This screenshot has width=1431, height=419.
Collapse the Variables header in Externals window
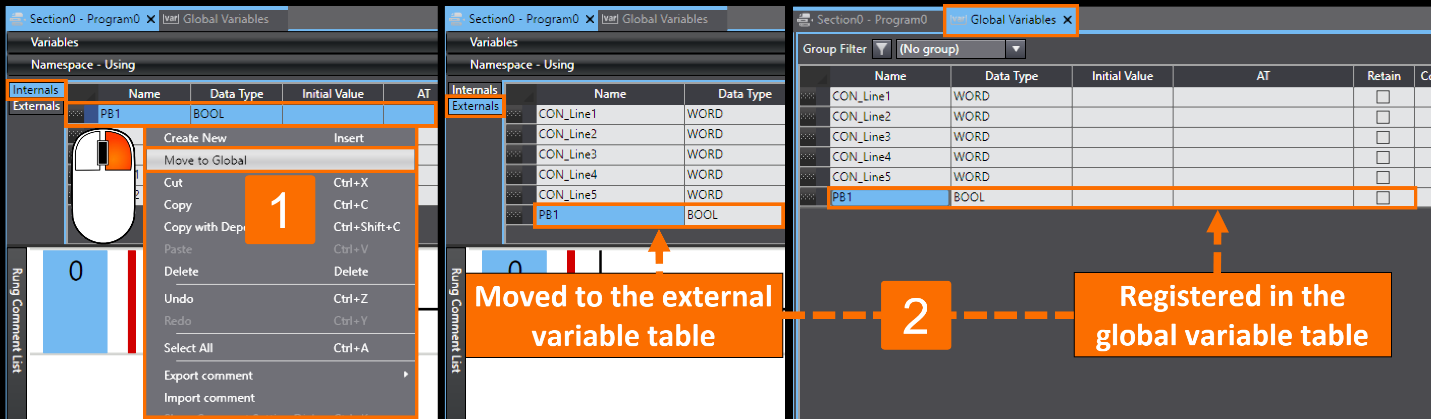[615, 42]
